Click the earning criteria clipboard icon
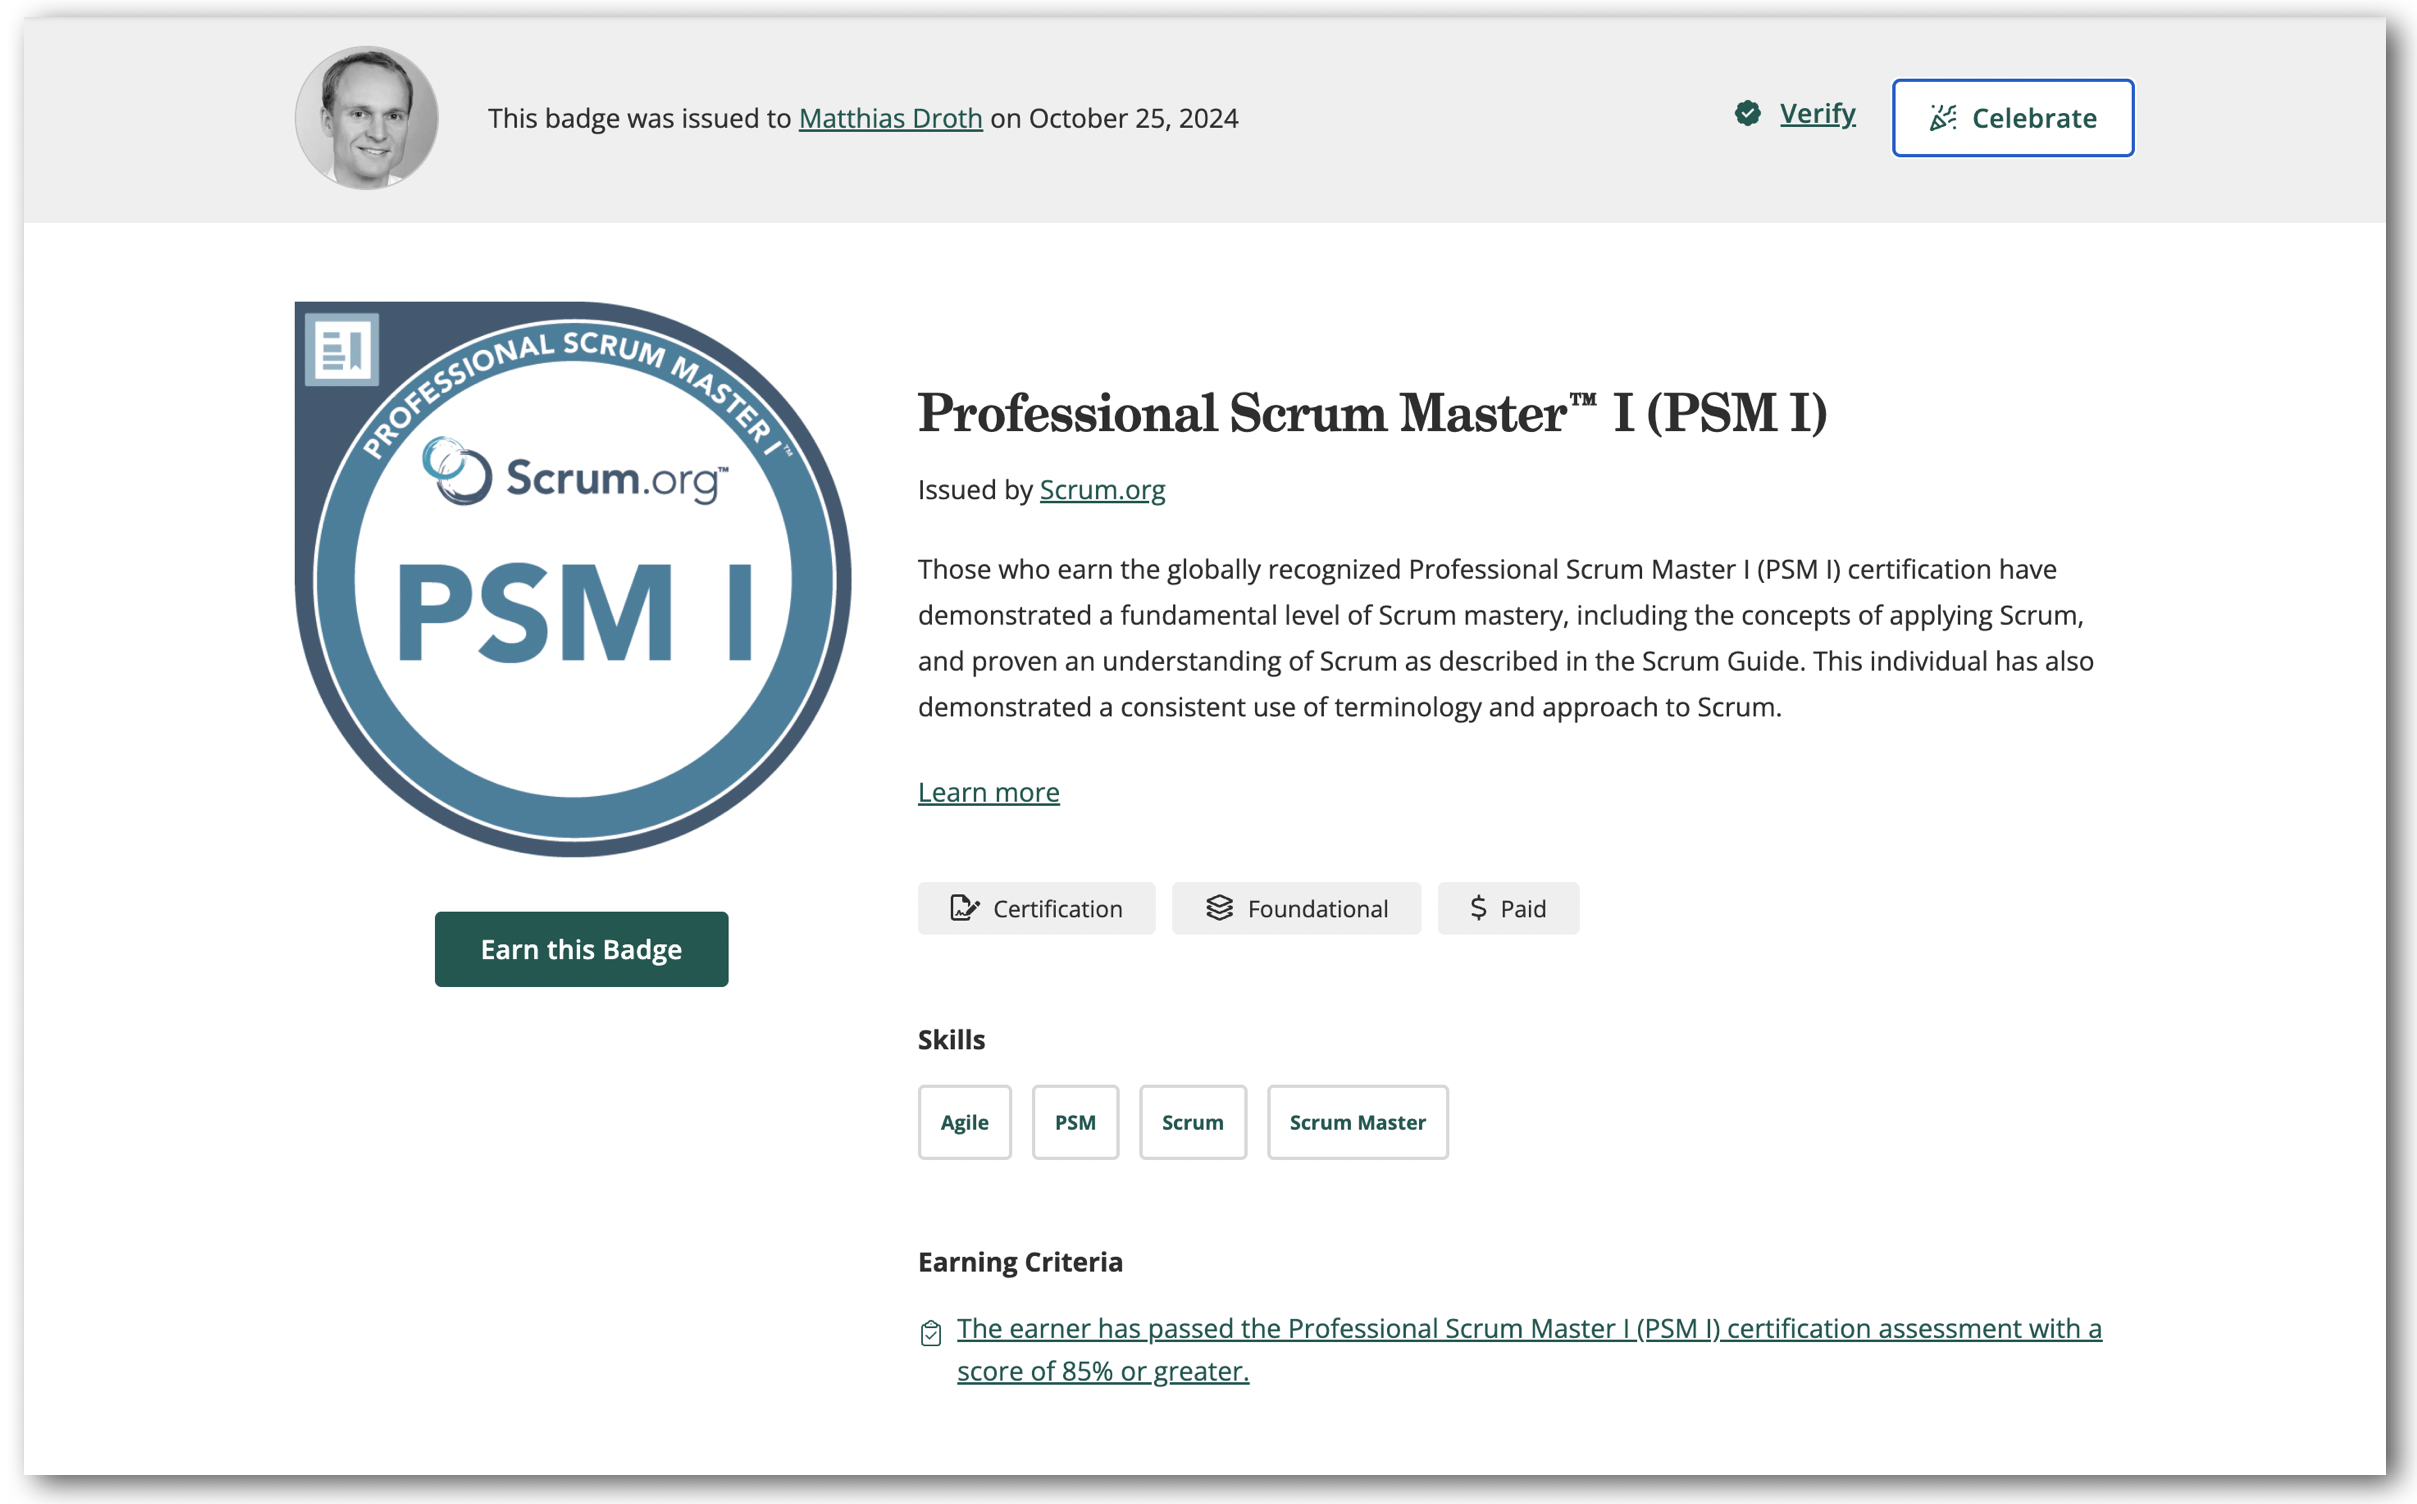This screenshot has height=1504, width=2417. pyautogui.click(x=931, y=1333)
